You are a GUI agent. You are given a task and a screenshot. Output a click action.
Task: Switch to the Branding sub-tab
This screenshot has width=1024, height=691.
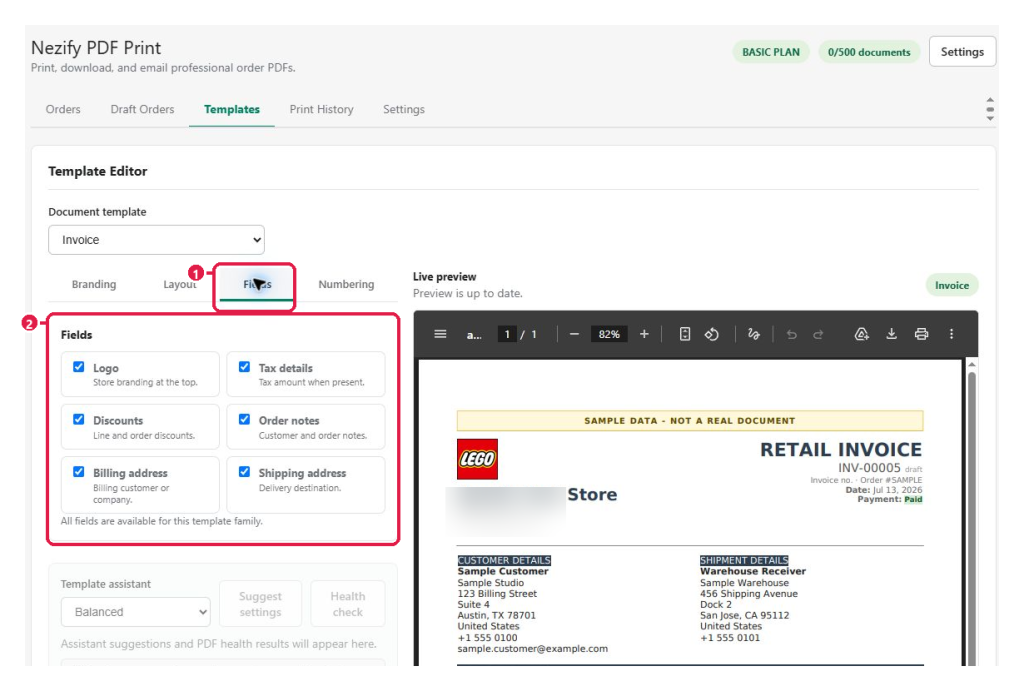coord(94,284)
